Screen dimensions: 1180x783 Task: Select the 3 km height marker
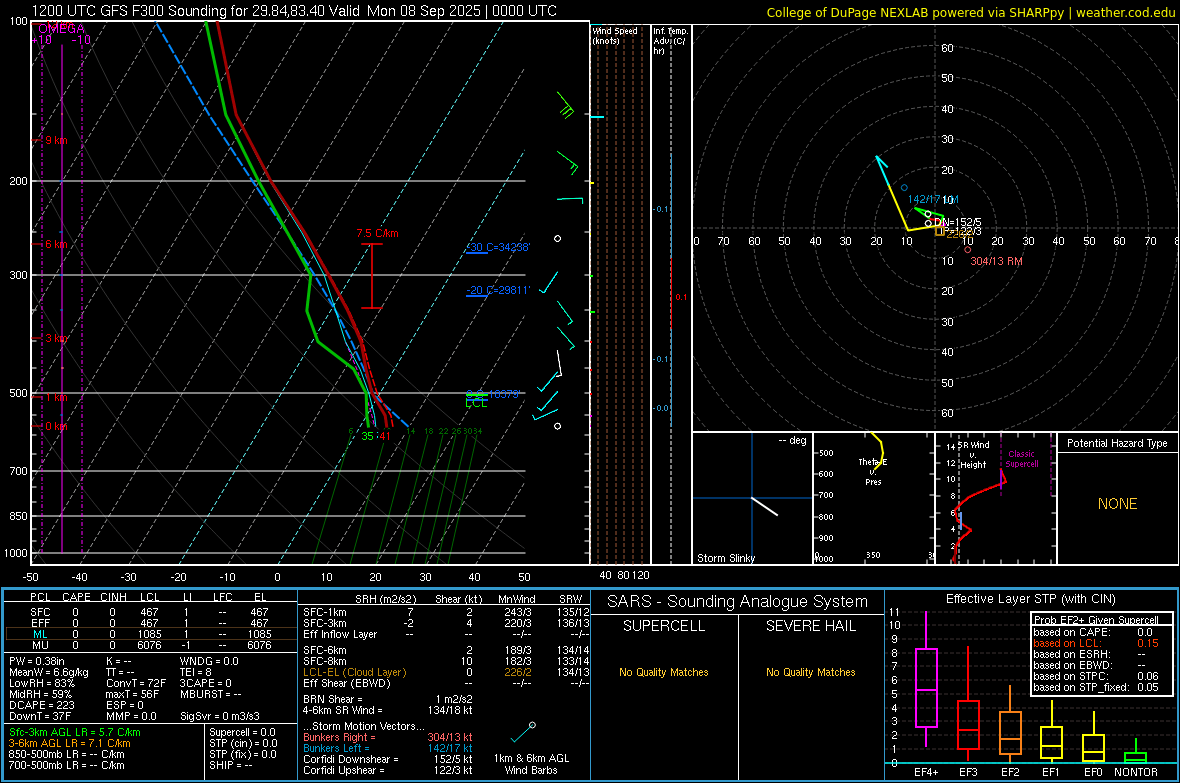(x=56, y=338)
